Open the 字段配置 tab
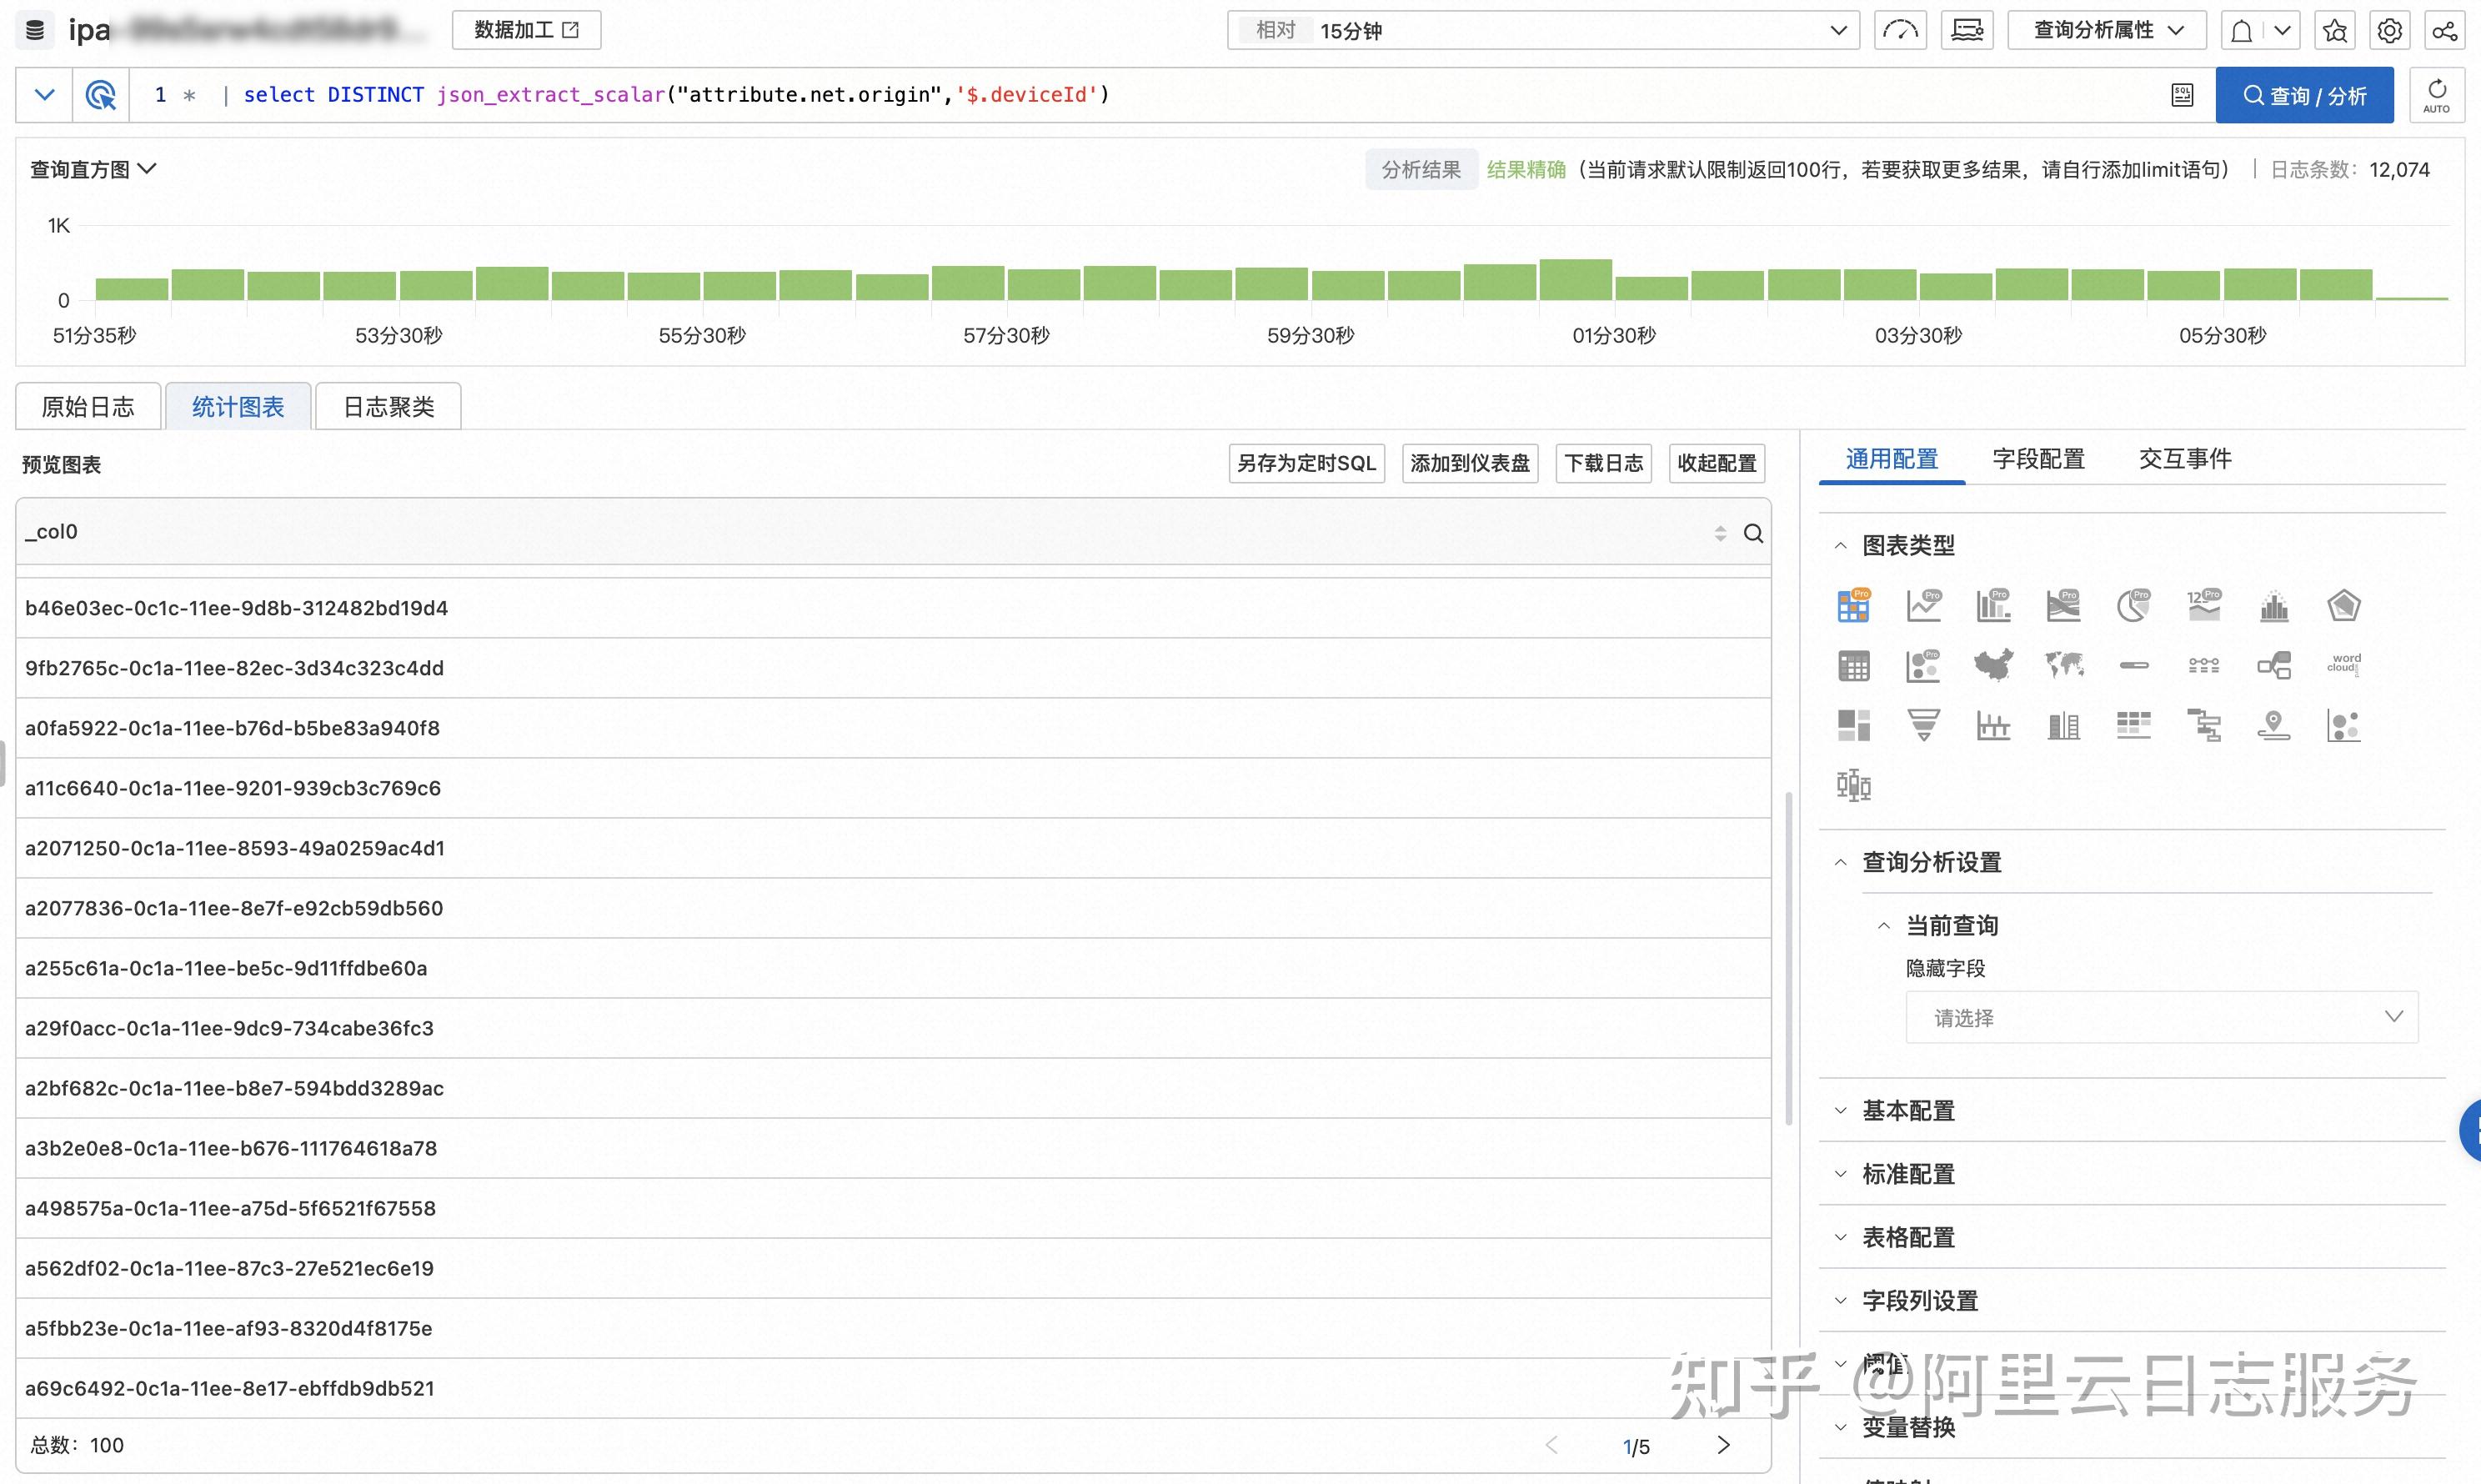 [x=2038, y=459]
